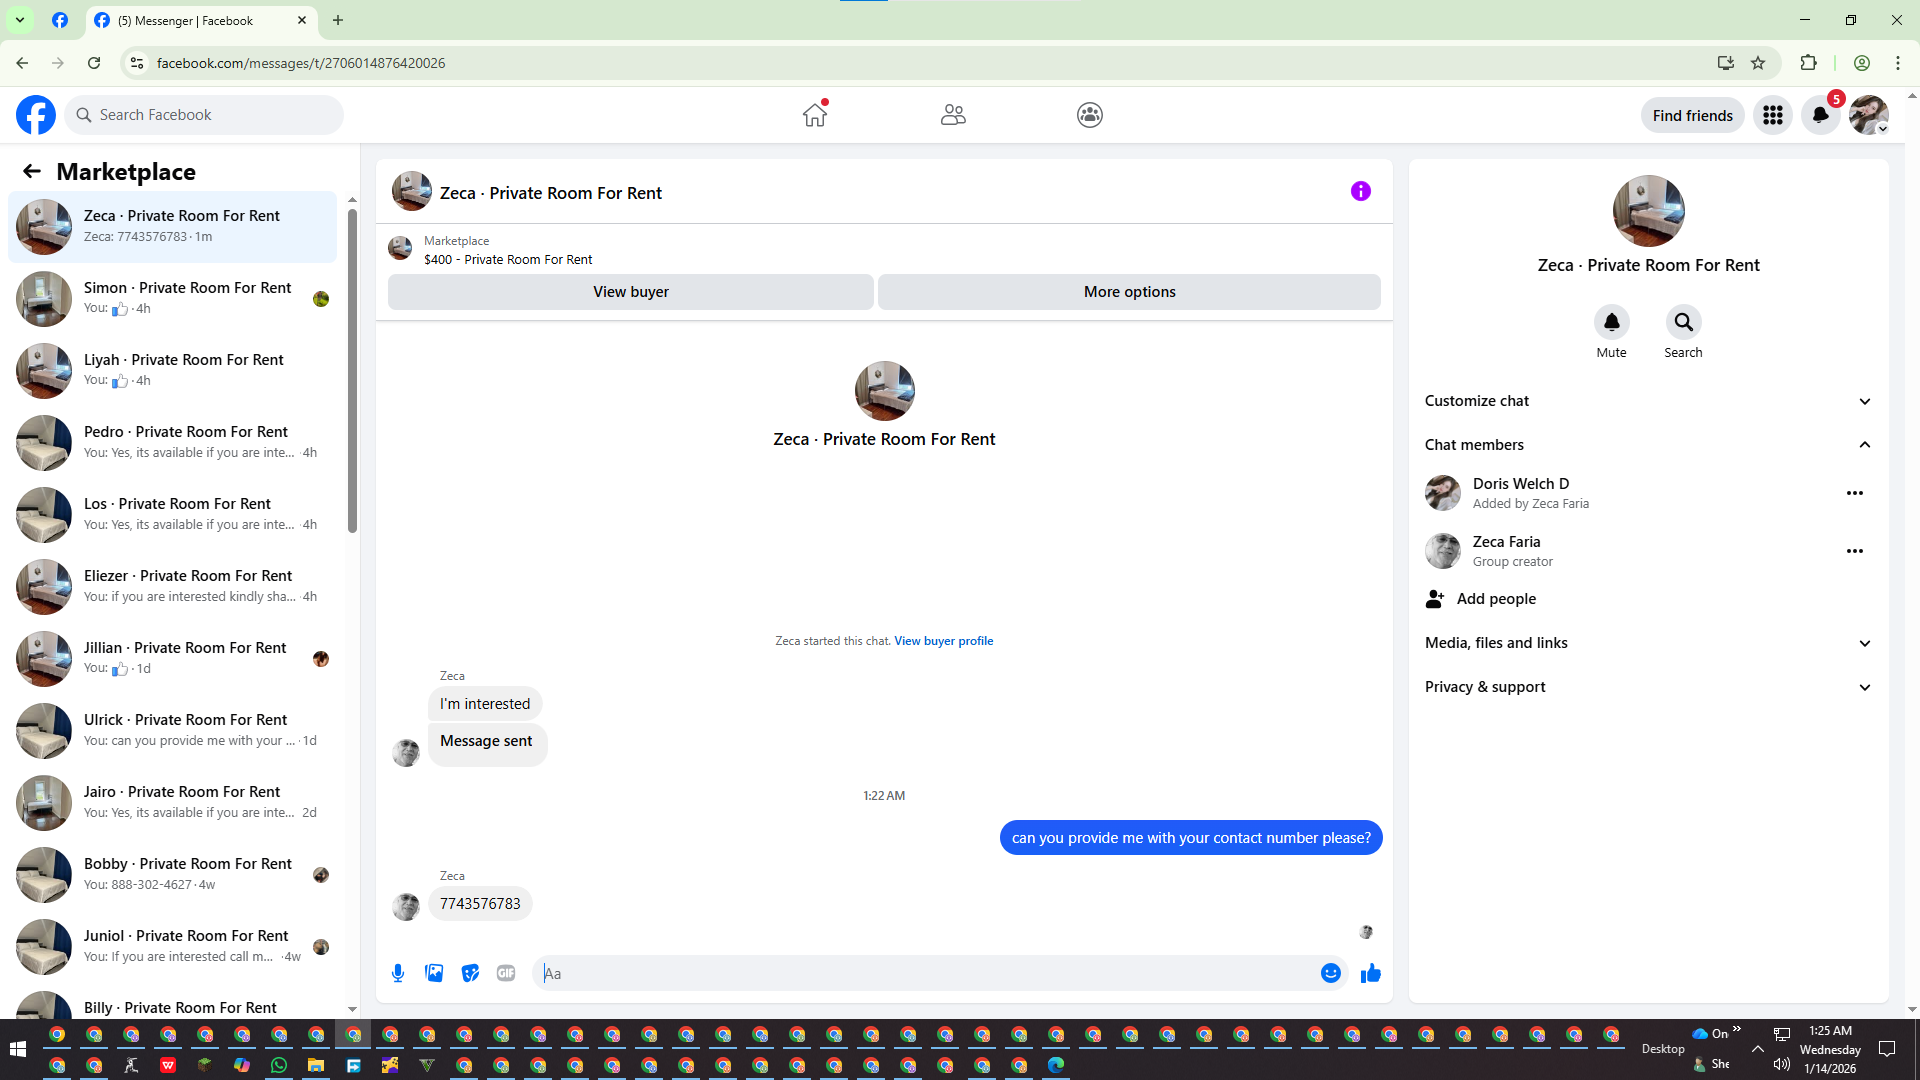Screen dimensions: 1920x1080
Task: Open the Friends tab
Action: (953, 115)
